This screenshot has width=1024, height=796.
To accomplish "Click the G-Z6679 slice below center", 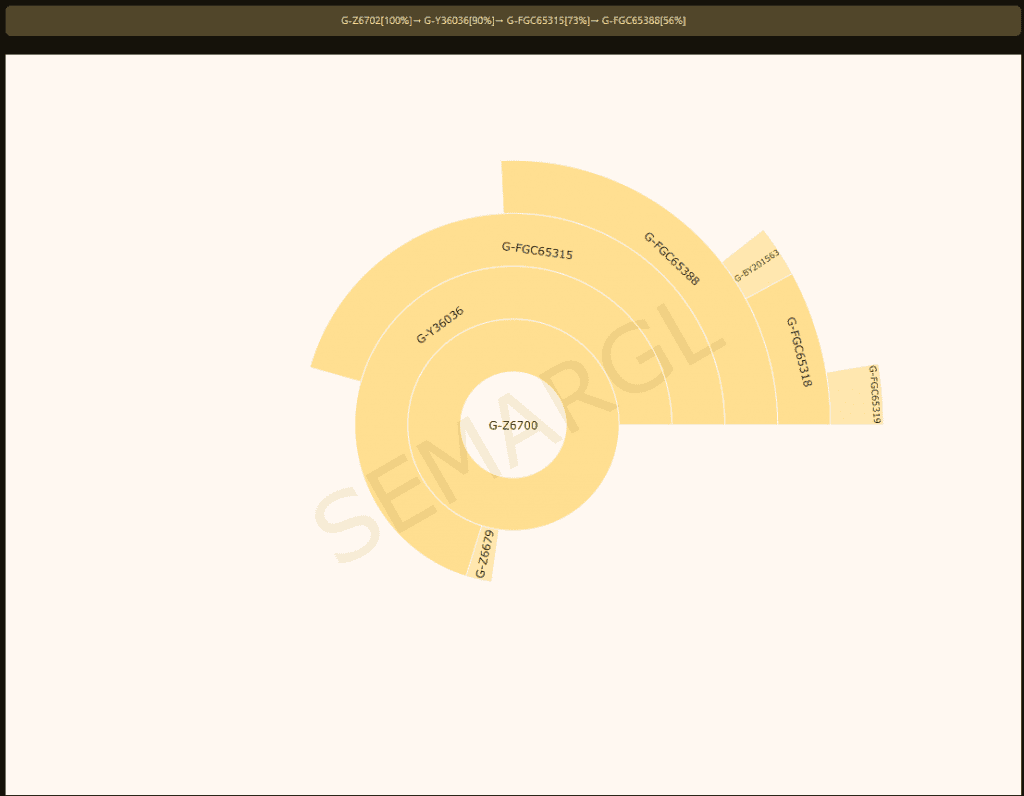I will point(484,552).
